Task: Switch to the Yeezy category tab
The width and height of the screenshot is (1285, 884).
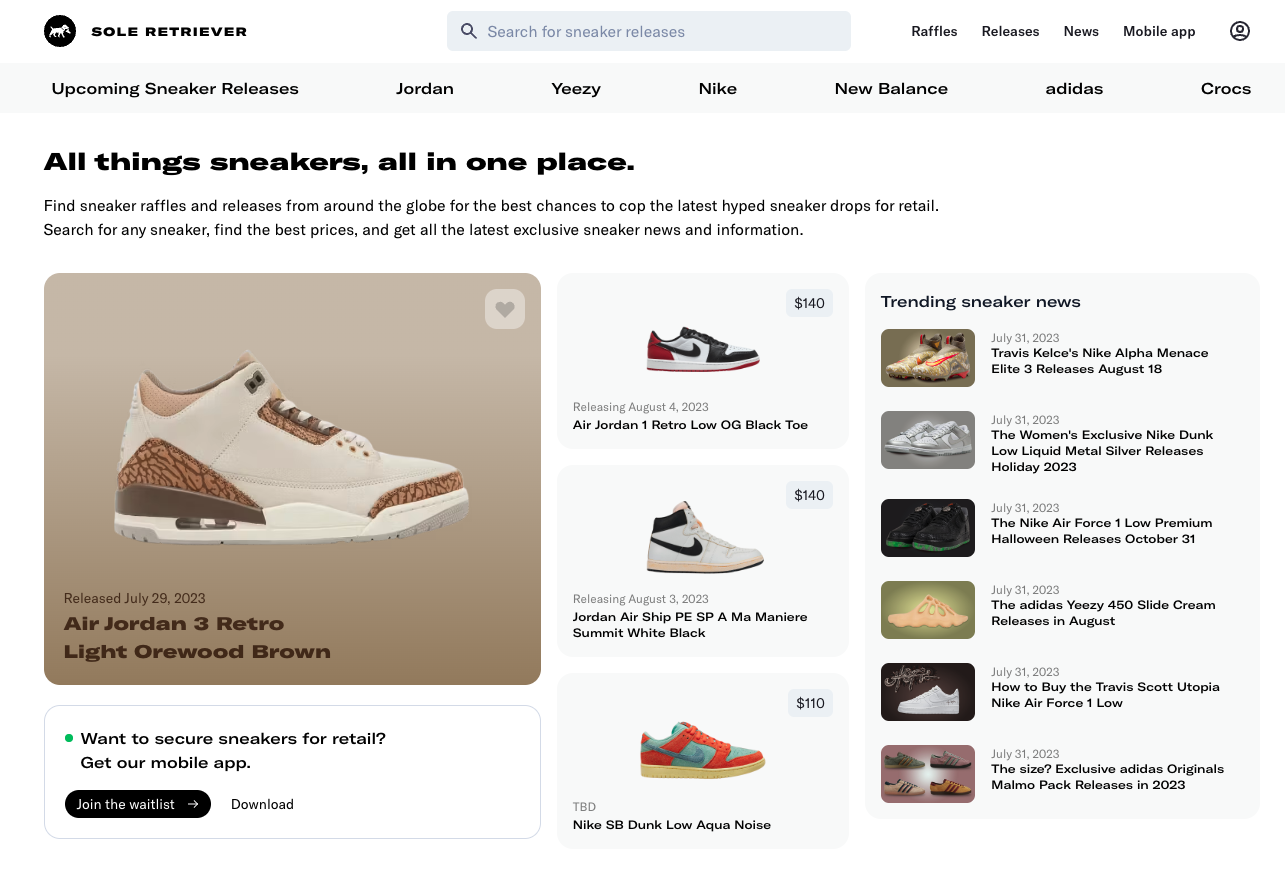Action: [576, 88]
